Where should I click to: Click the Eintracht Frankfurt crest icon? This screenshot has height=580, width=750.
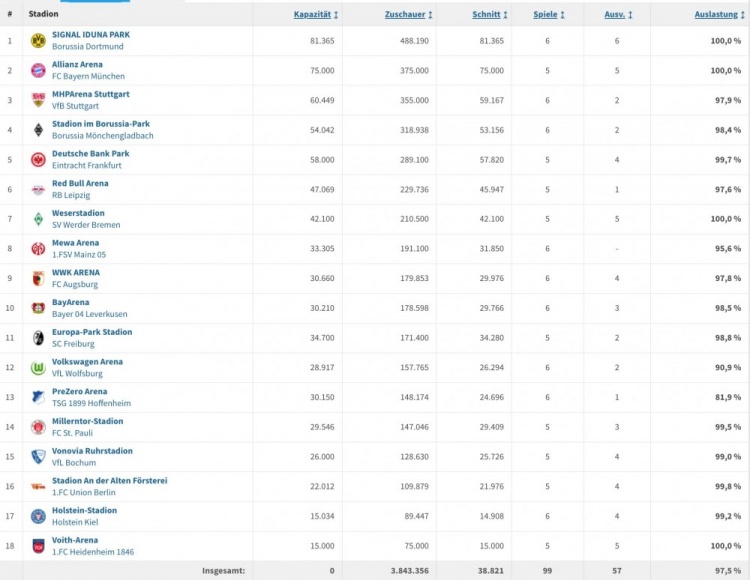tap(38, 160)
